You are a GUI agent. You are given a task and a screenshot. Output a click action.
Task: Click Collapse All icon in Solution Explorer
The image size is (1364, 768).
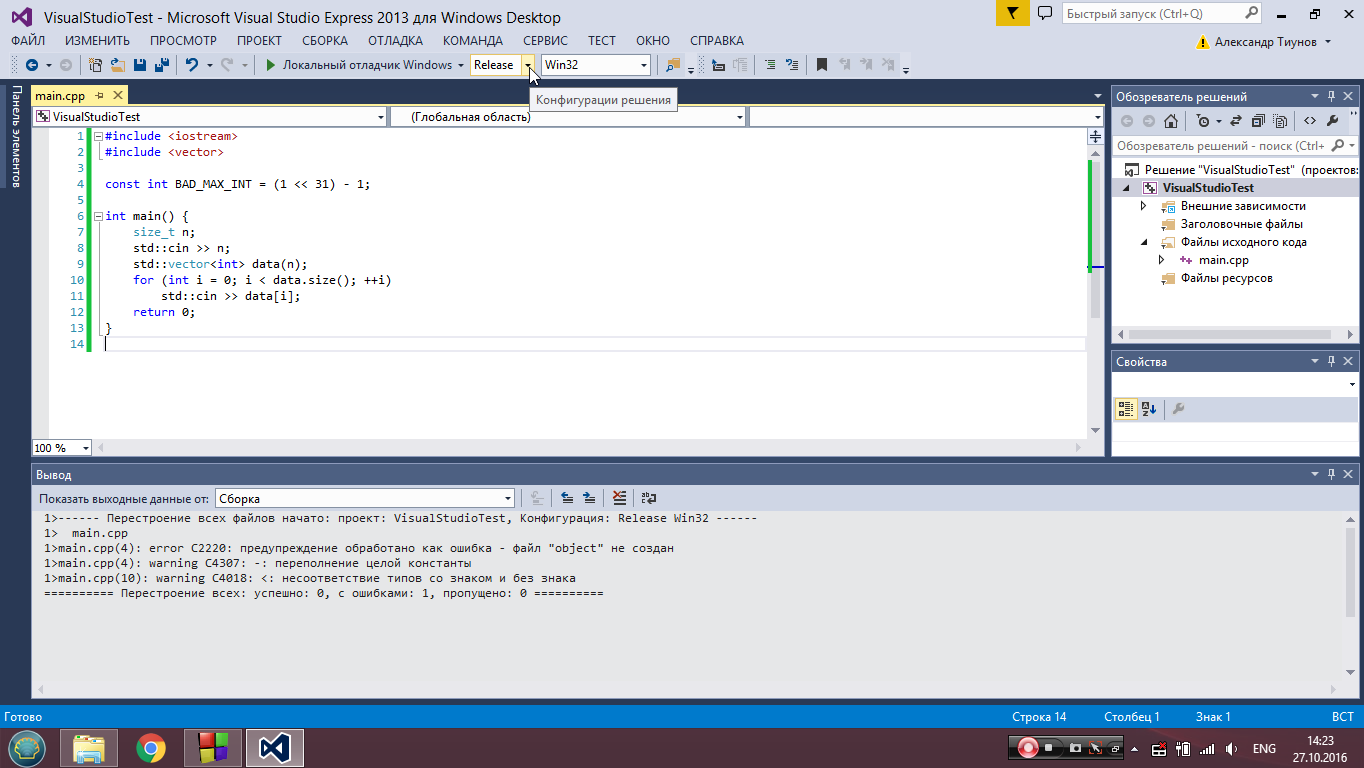pos(1258,121)
